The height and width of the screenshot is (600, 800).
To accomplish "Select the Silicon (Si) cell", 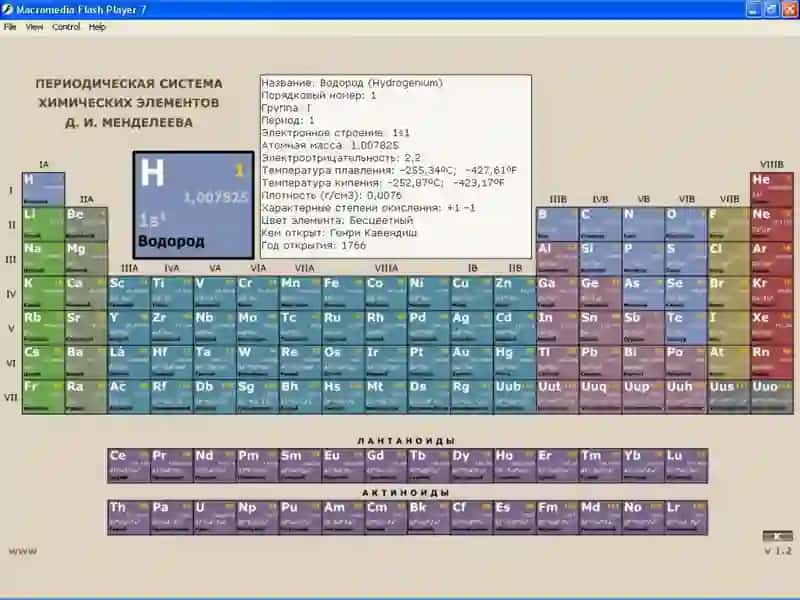I will point(601,259).
